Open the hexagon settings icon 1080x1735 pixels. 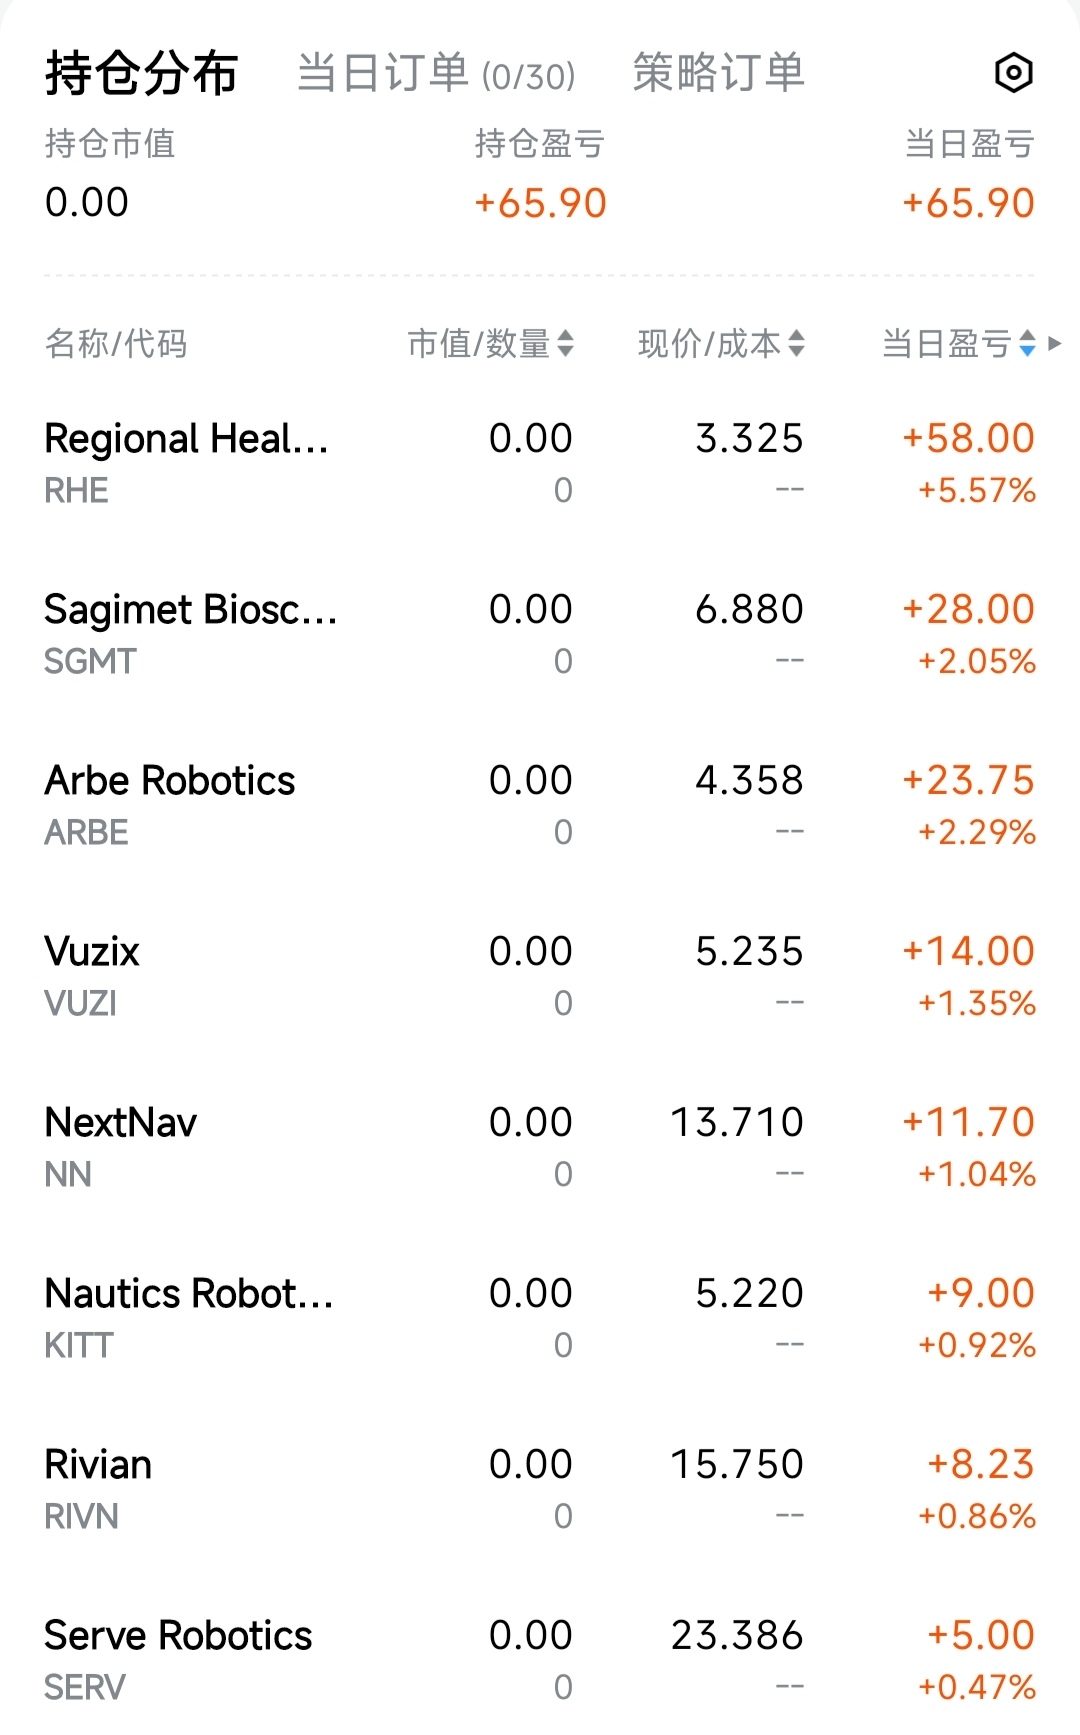point(1013,73)
